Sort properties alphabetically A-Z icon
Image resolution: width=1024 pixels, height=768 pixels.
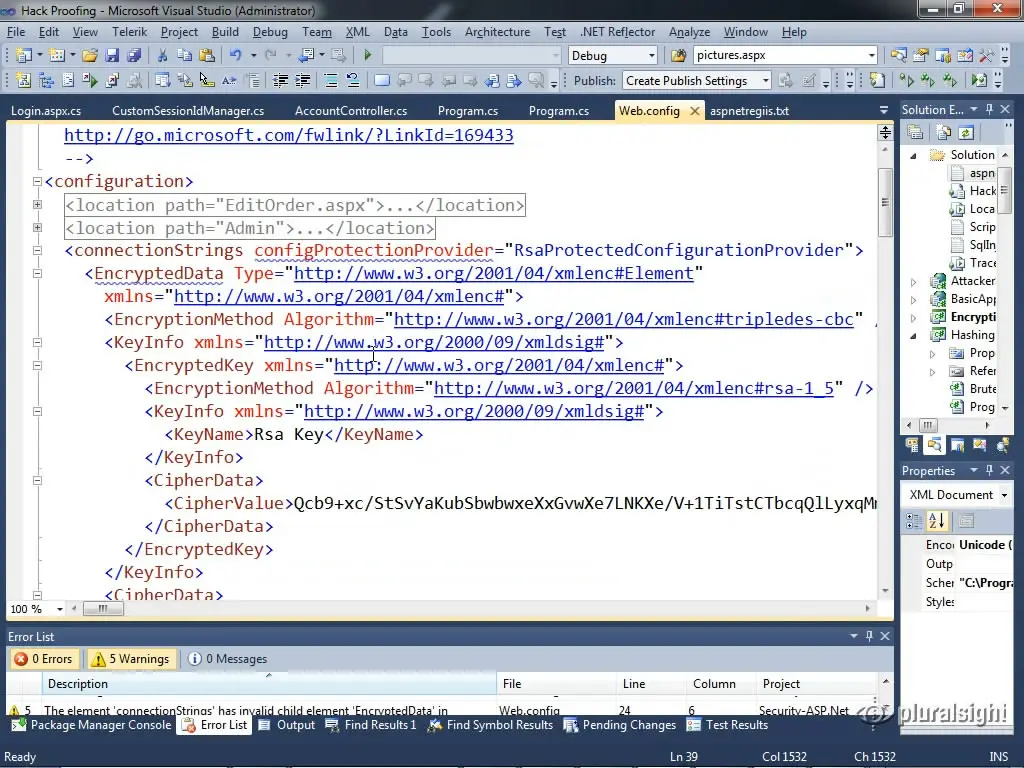pyautogui.click(x=936, y=521)
